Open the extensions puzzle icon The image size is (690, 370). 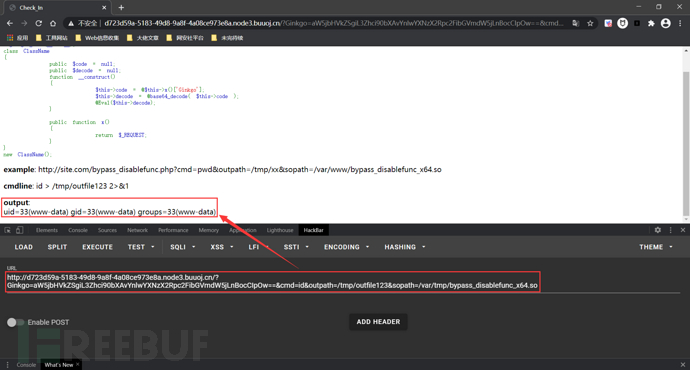click(651, 23)
